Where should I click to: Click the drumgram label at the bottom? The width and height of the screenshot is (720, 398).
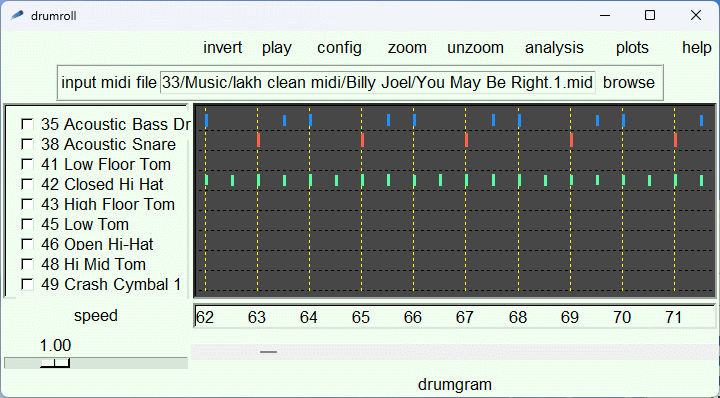(455, 385)
